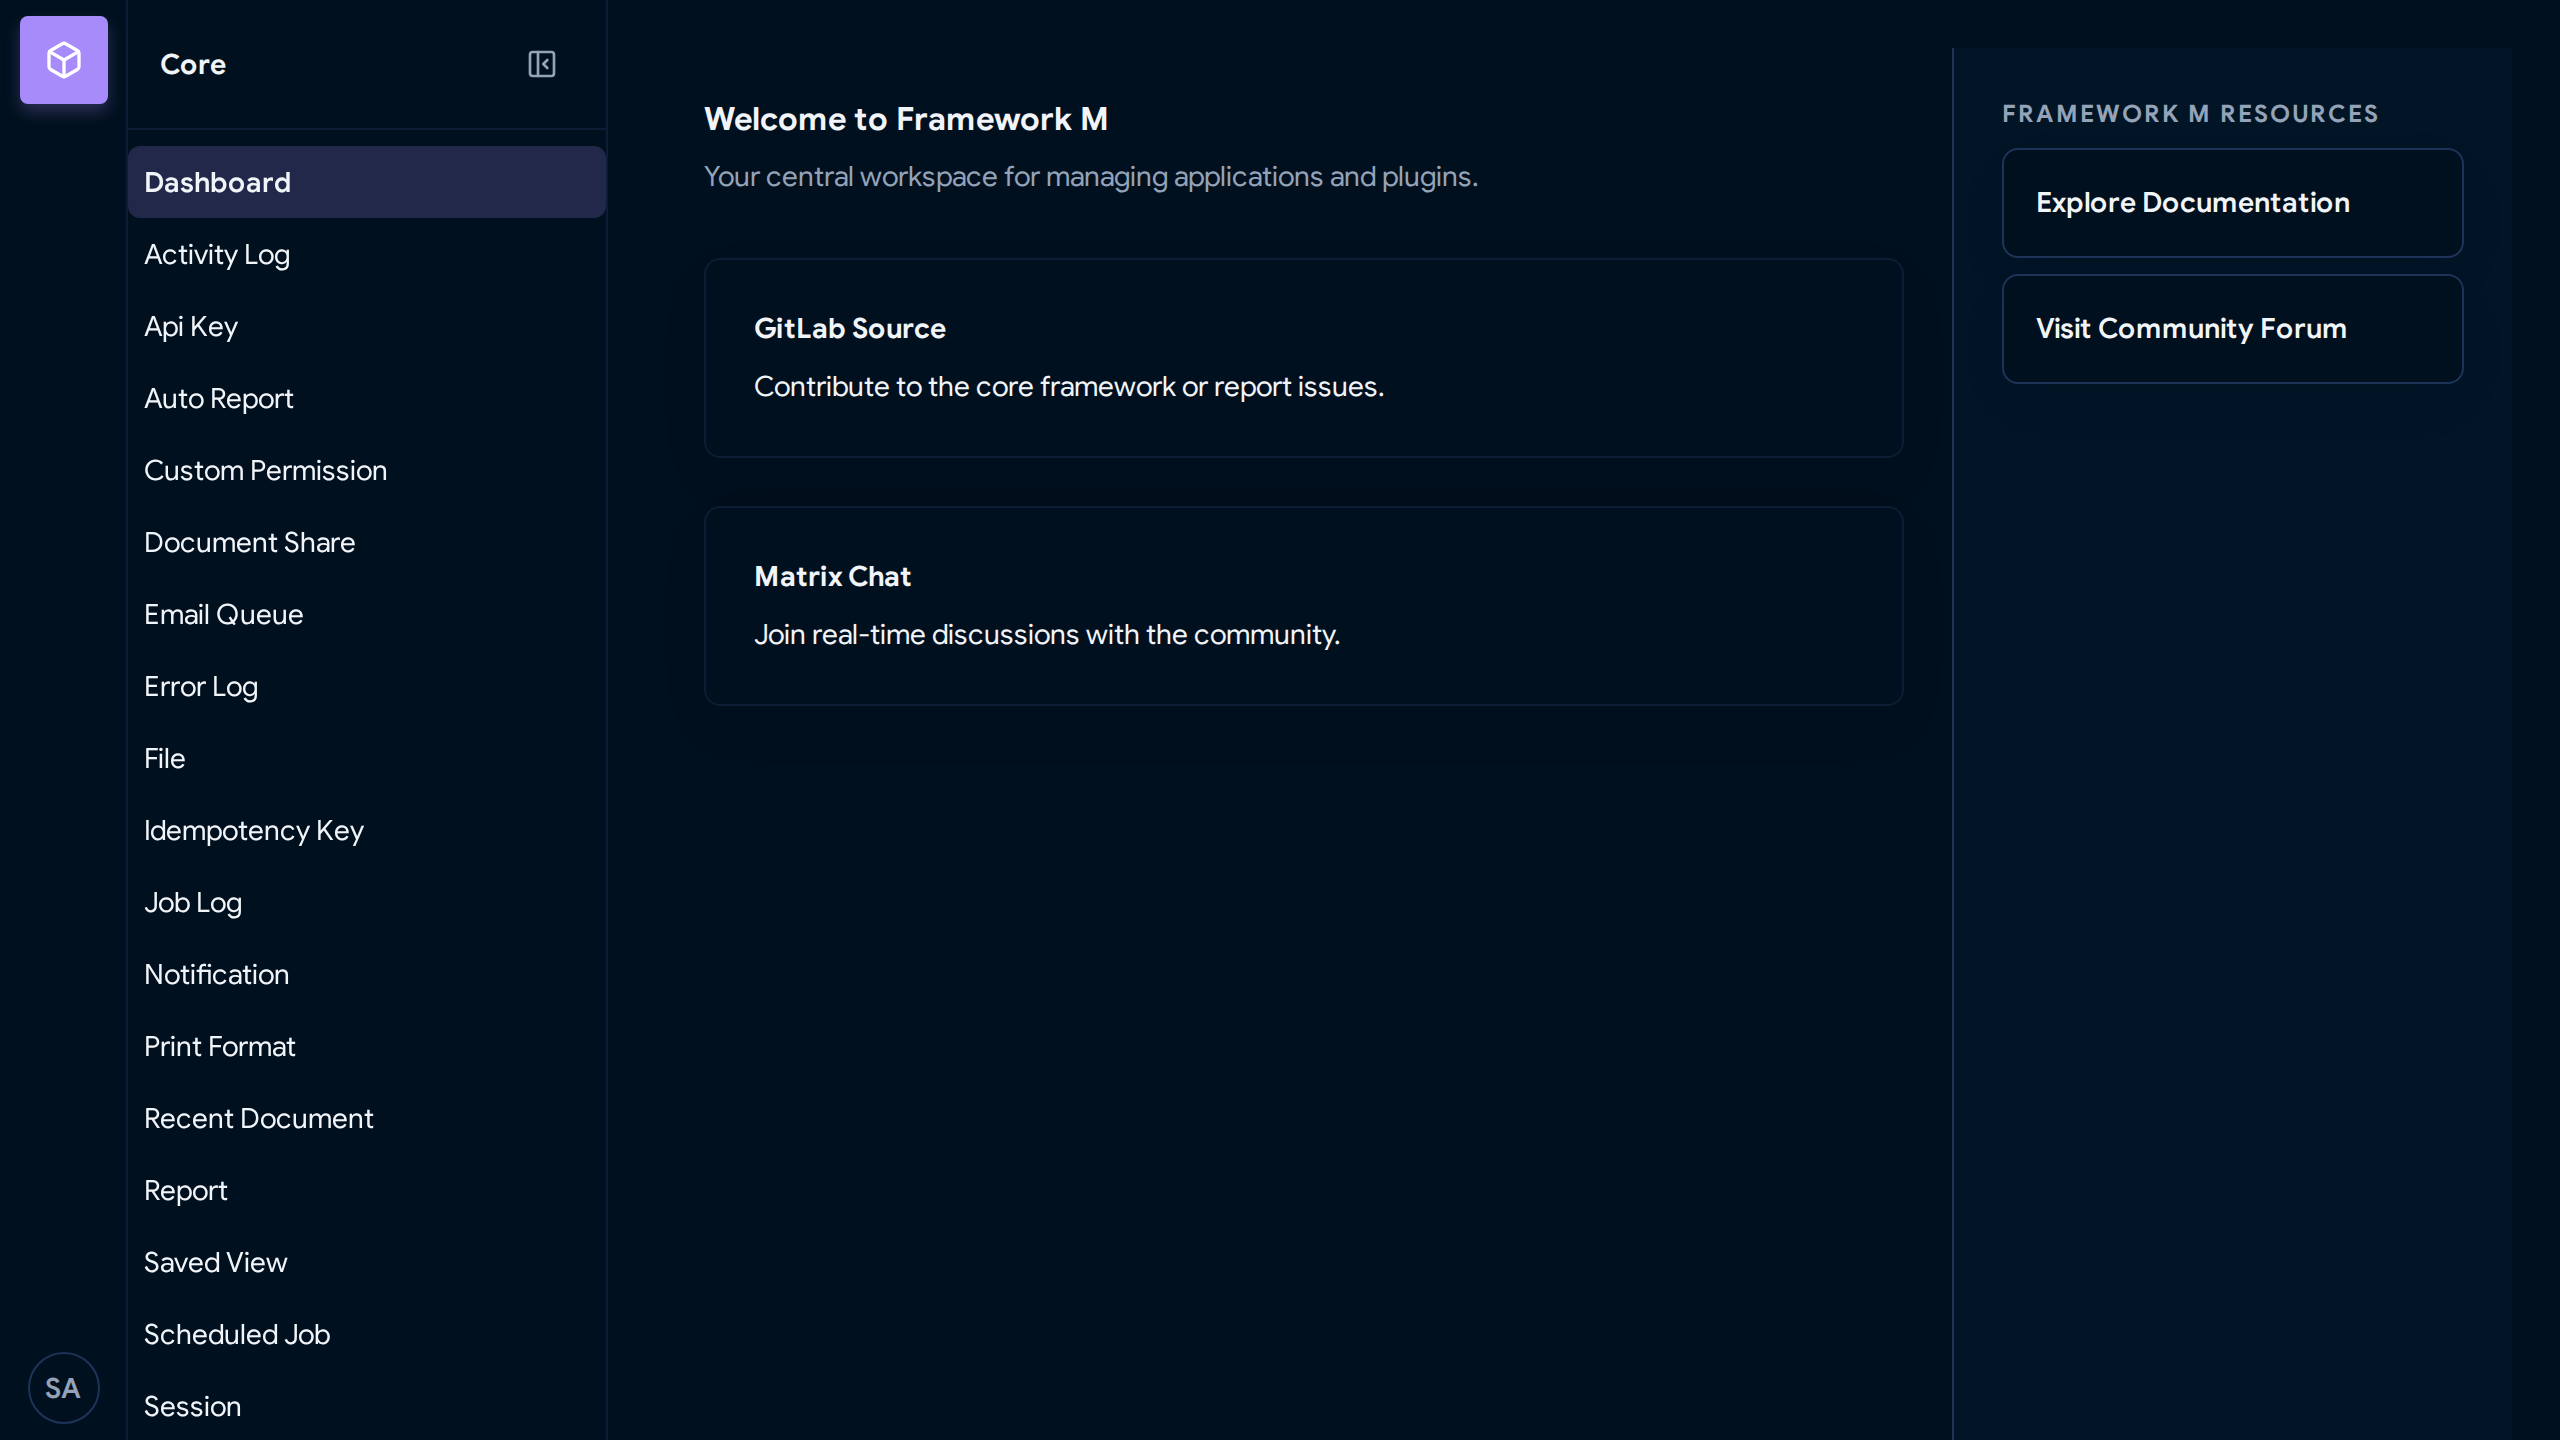This screenshot has width=2560, height=1440.
Task: Open the Email Queue item
Action: pyautogui.click(x=367, y=614)
